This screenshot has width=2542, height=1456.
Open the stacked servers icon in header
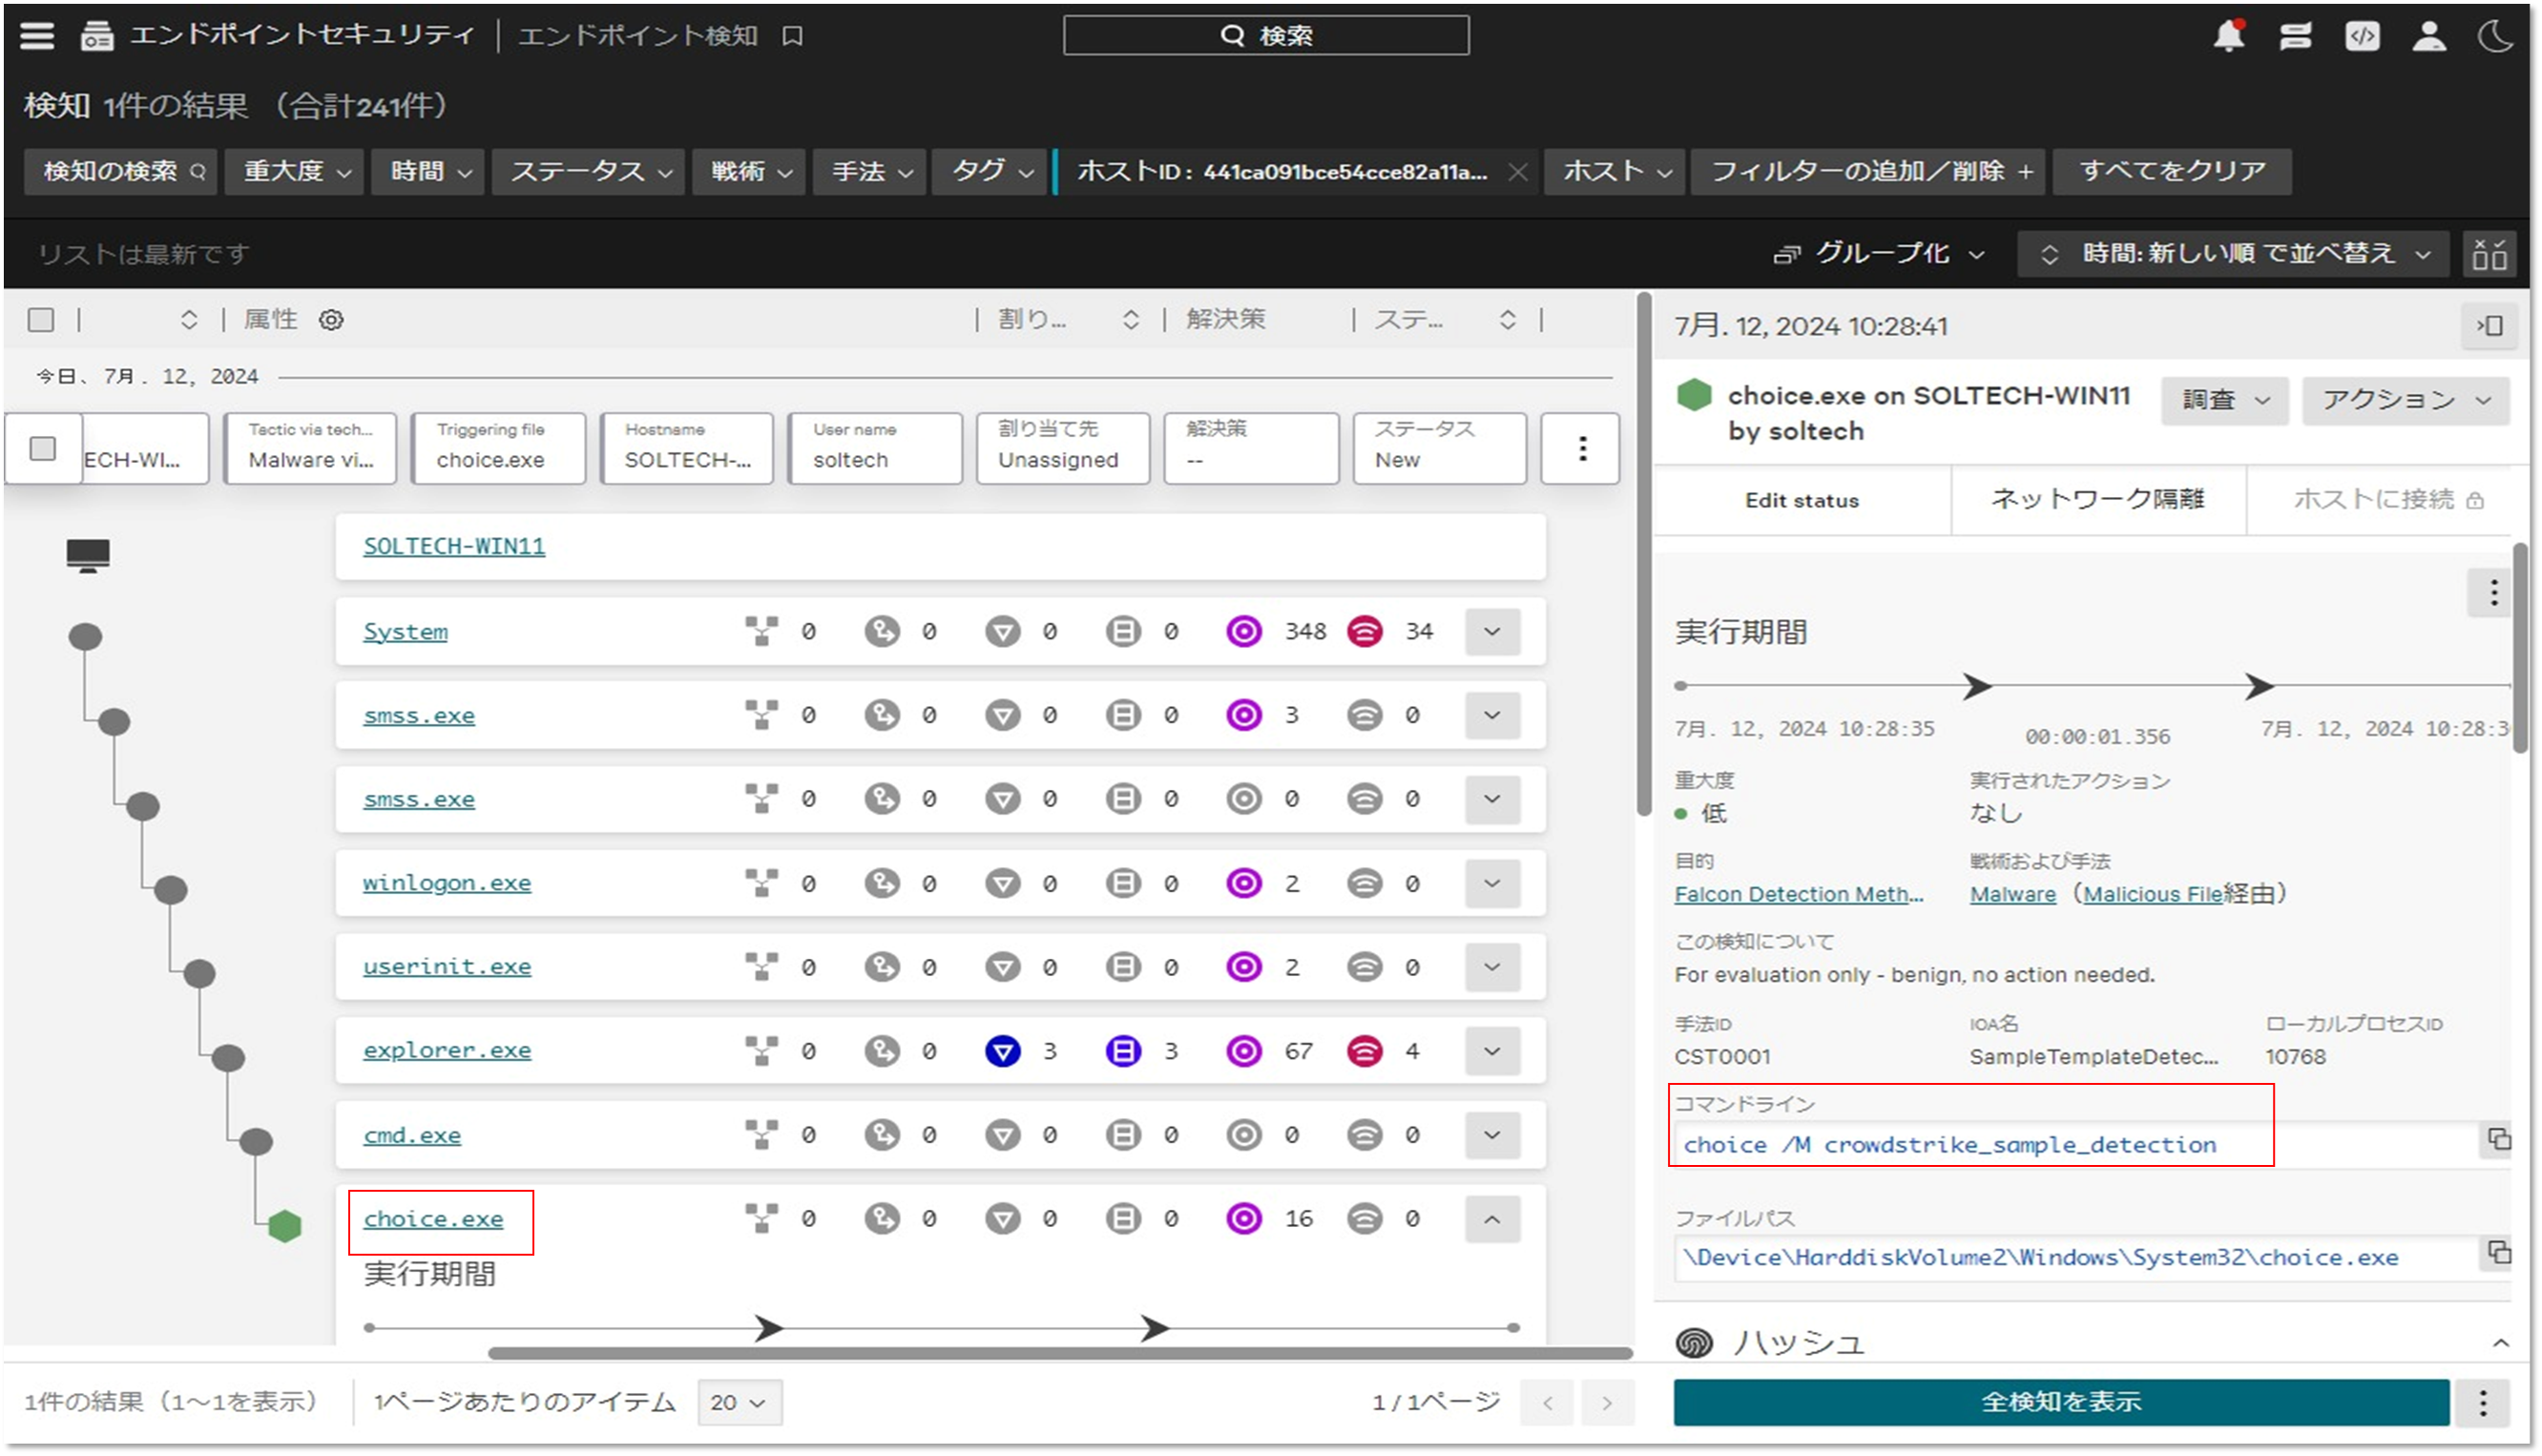click(2295, 36)
